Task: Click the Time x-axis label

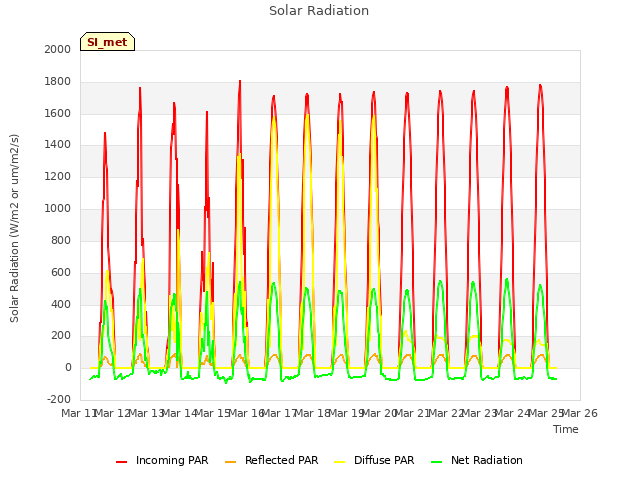Action: pyautogui.click(x=565, y=429)
